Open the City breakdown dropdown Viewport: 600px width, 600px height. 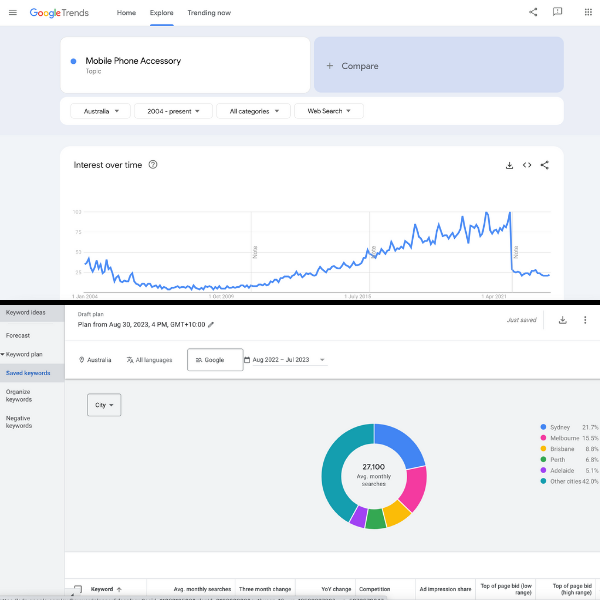pyautogui.click(x=104, y=405)
